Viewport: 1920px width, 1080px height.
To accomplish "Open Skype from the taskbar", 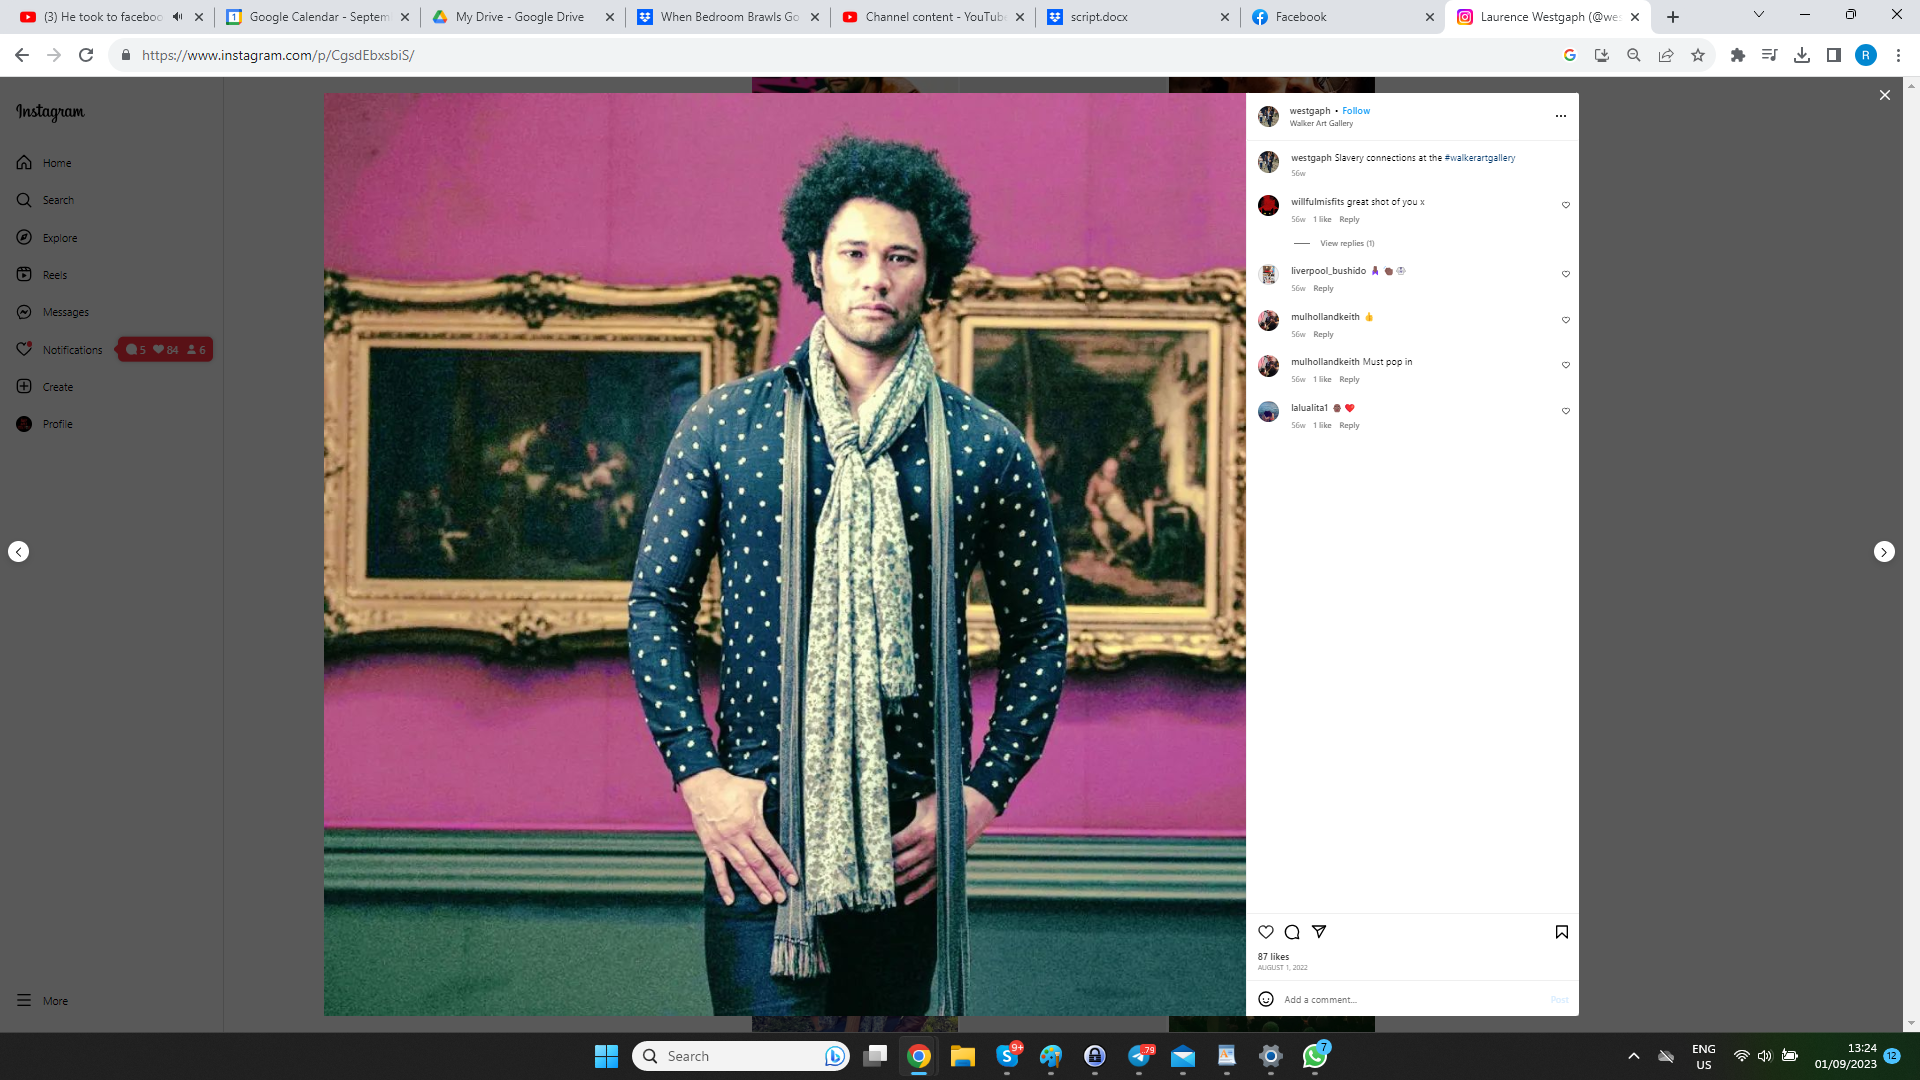I will pos(1007,1056).
